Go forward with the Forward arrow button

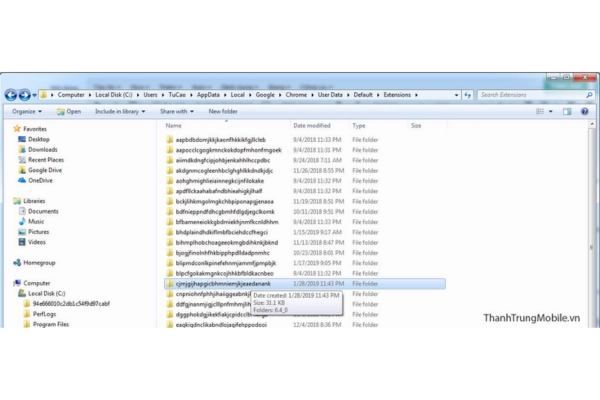24,95
